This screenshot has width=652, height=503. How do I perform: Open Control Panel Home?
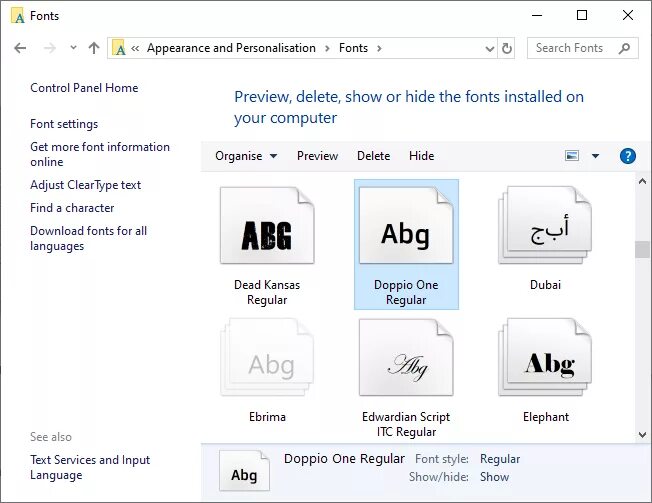point(84,88)
